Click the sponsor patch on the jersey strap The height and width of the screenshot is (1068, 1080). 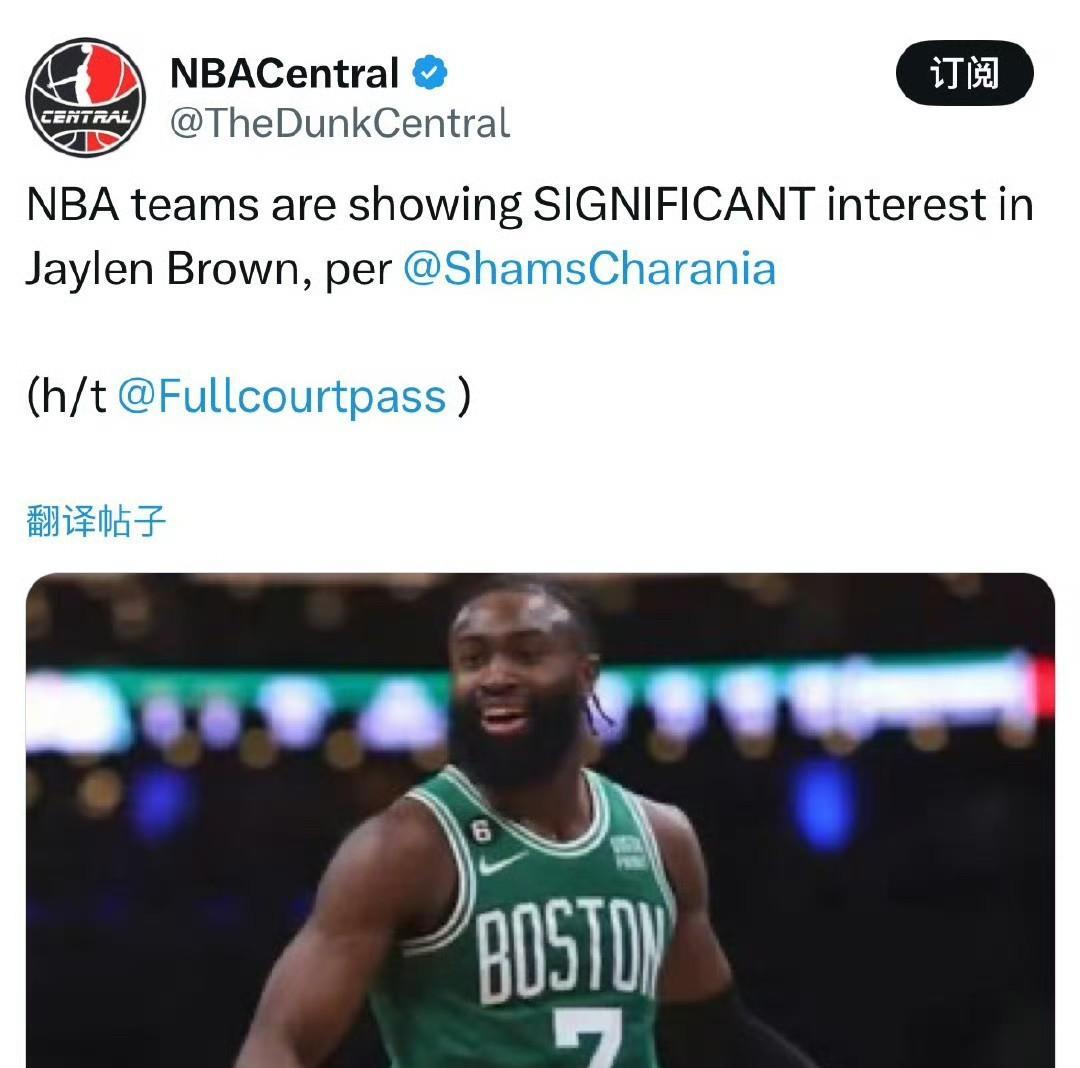[x=627, y=852]
